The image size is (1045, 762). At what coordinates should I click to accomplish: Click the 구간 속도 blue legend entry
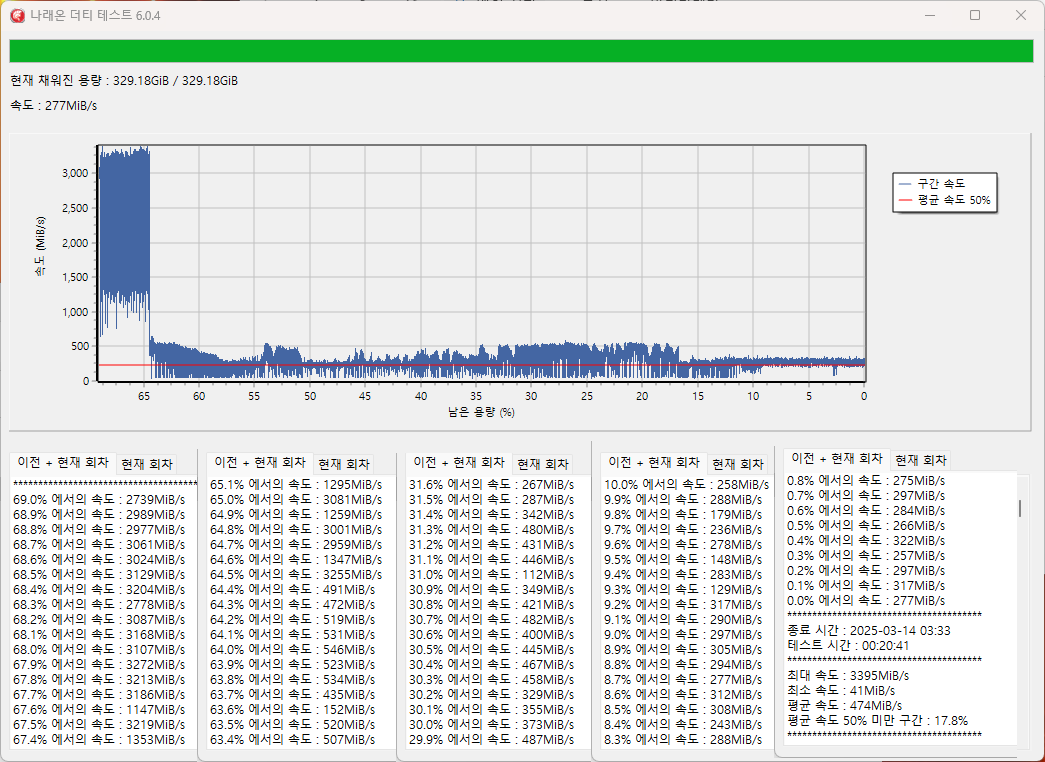[x=932, y=183]
